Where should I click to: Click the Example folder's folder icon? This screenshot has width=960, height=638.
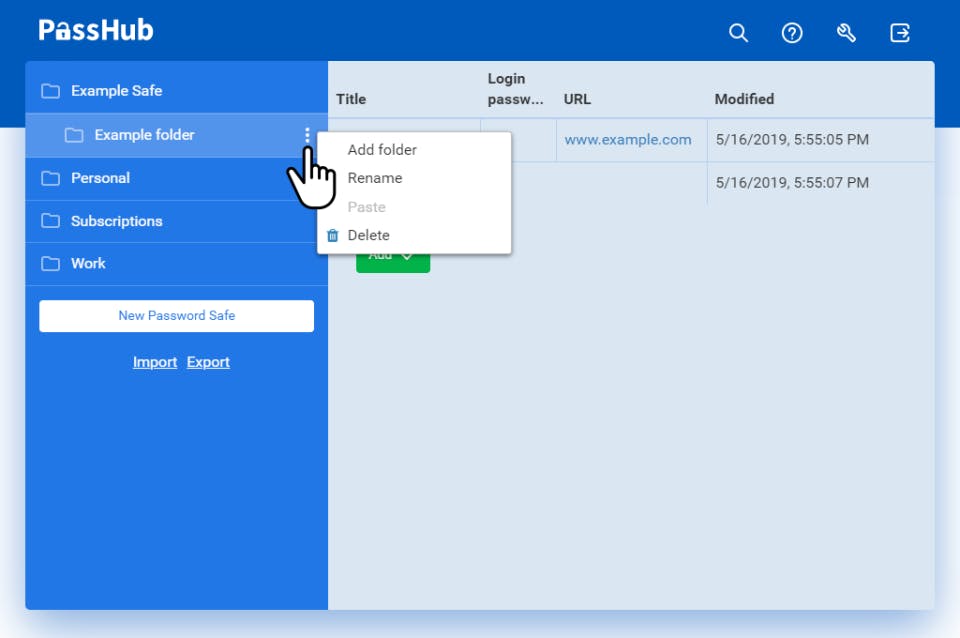(x=74, y=135)
